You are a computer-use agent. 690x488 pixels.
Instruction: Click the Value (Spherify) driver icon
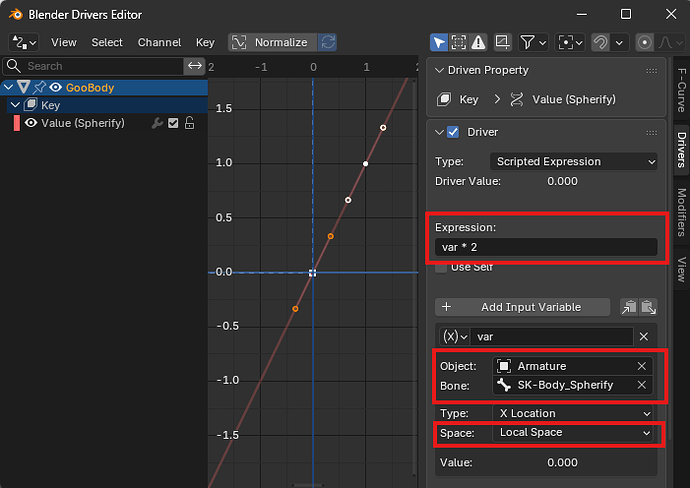click(x=517, y=99)
